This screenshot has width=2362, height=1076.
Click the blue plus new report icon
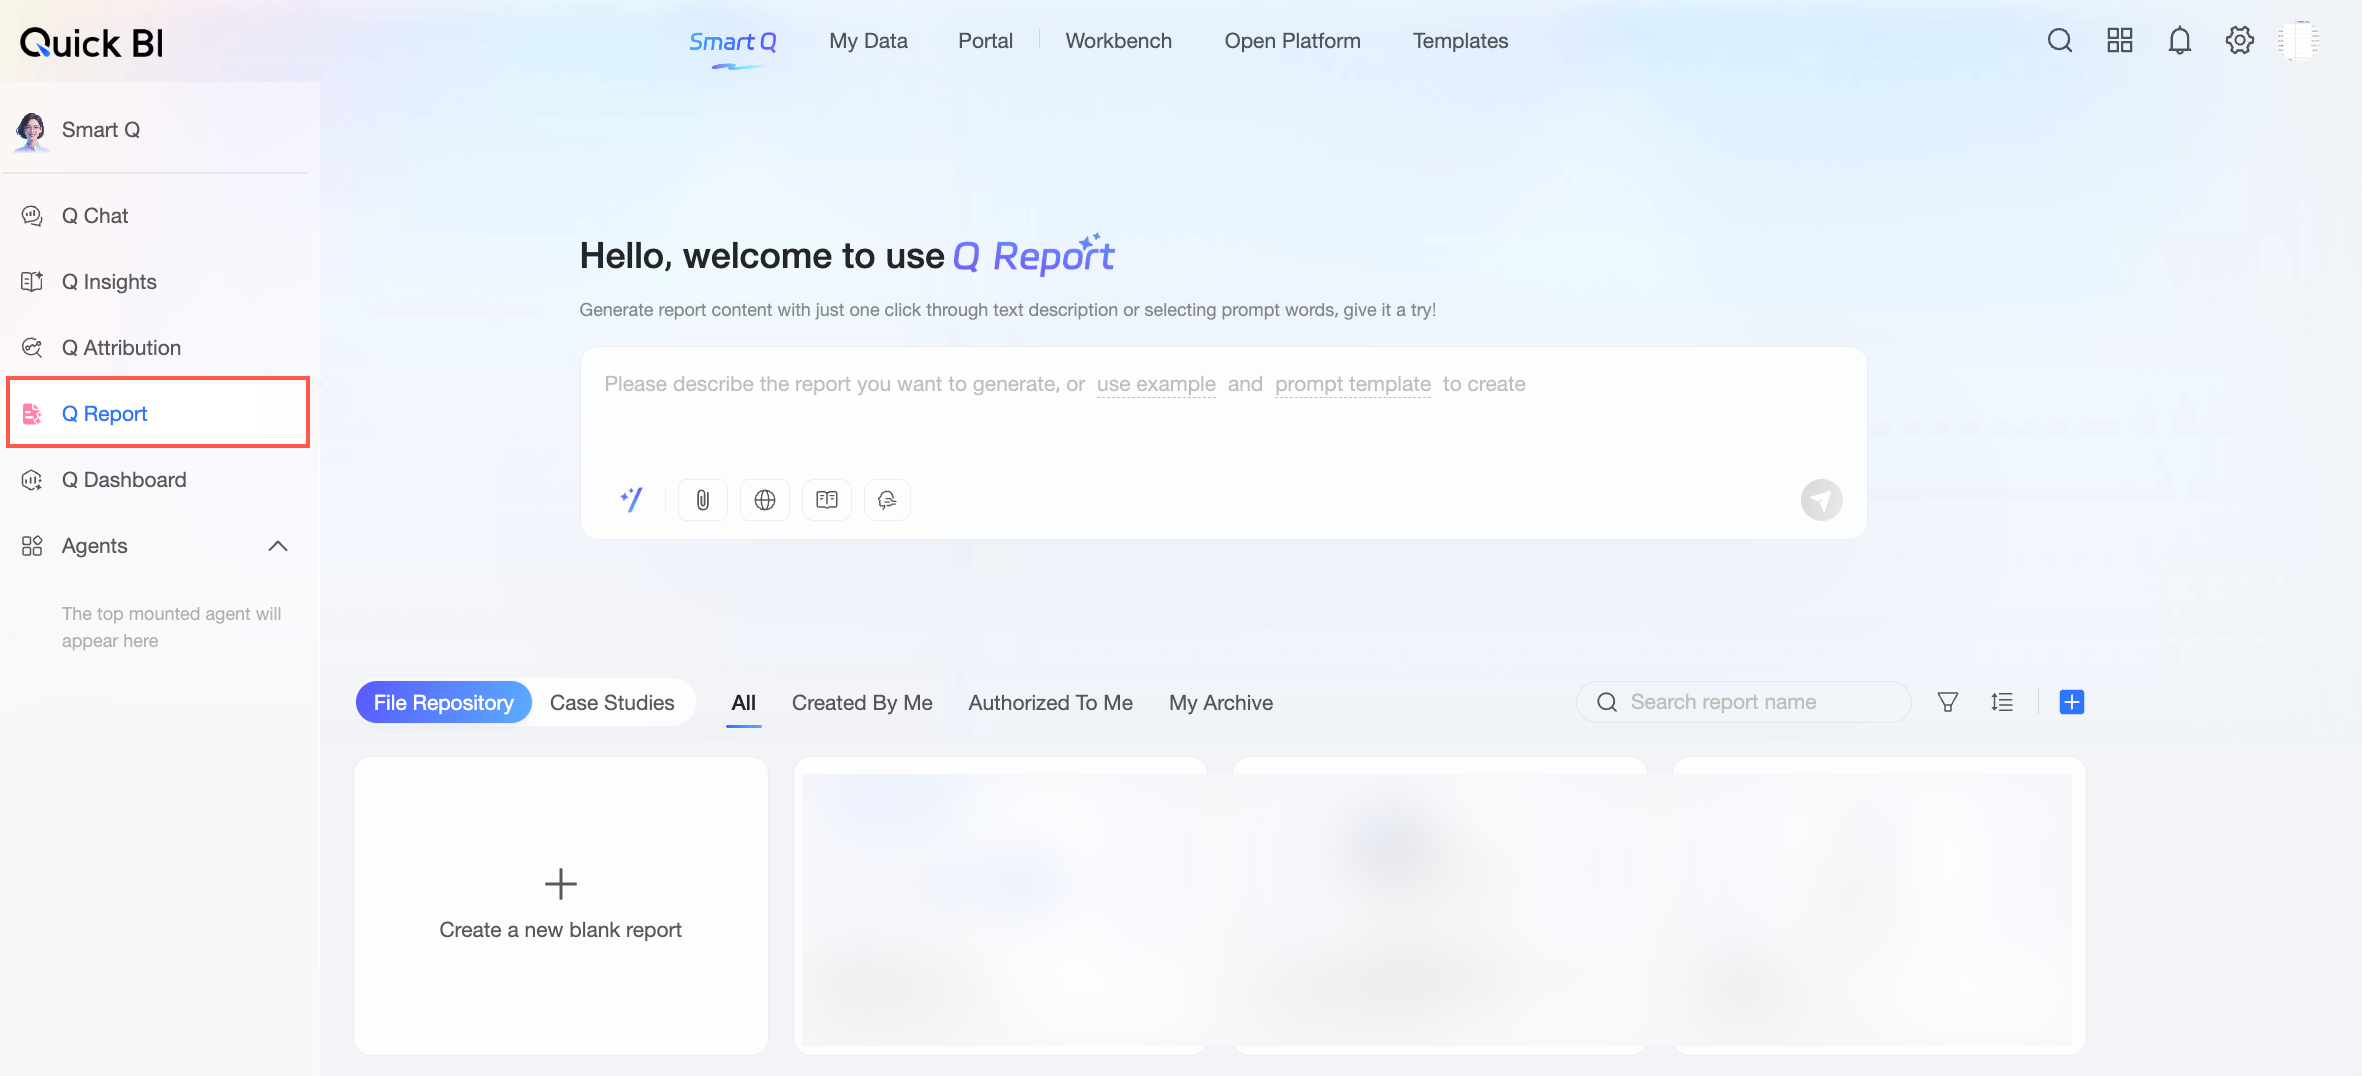(2072, 702)
